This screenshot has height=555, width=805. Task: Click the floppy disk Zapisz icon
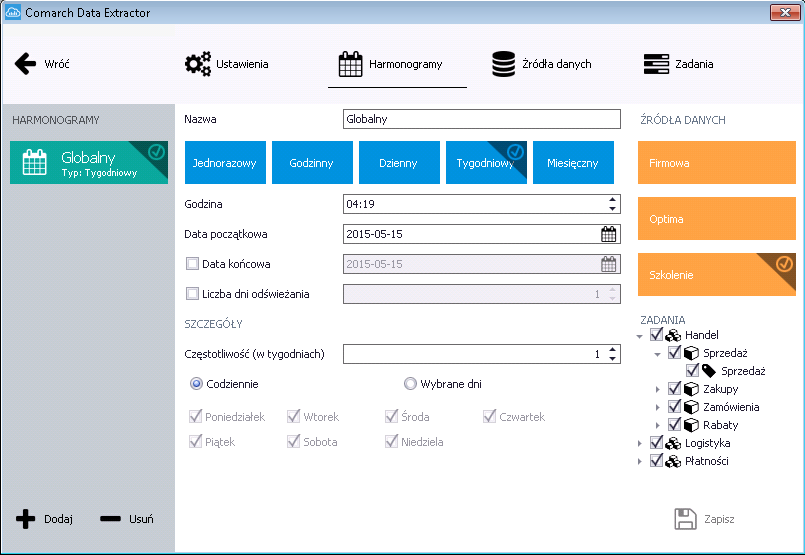pos(685,519)
